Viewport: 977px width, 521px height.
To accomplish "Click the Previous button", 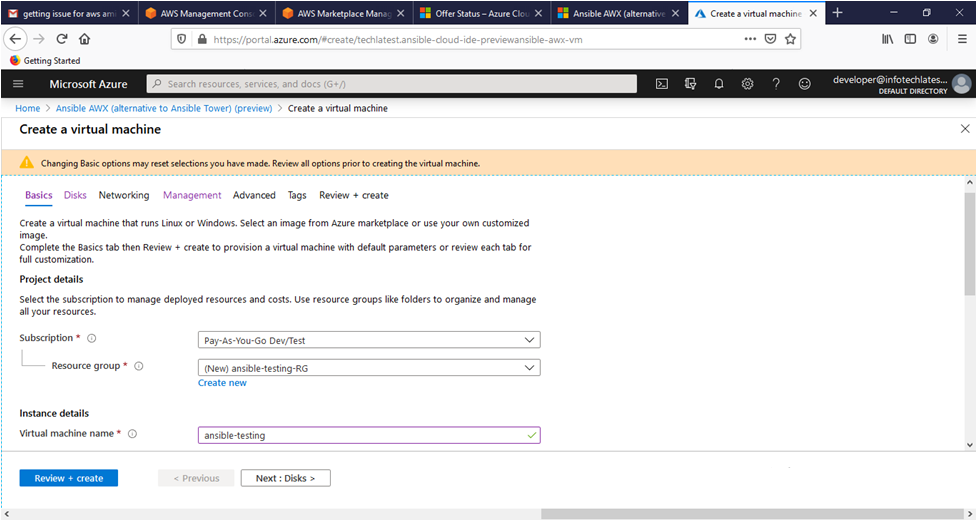I will [x=196, y=478].
